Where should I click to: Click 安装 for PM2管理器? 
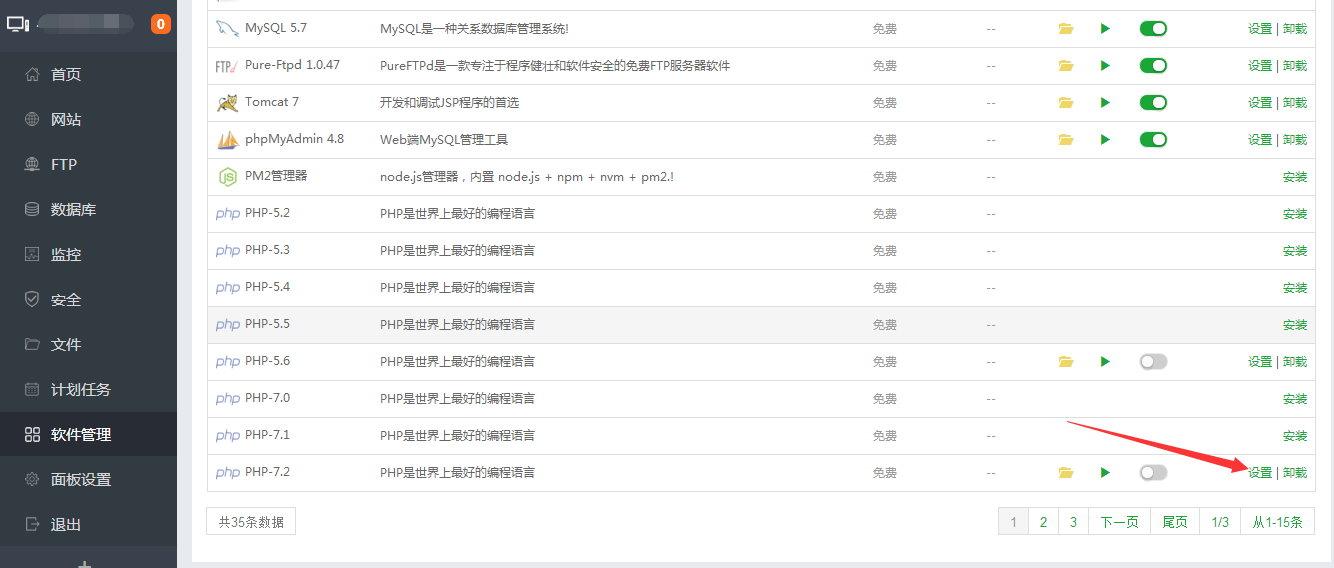coord(1295,177)
